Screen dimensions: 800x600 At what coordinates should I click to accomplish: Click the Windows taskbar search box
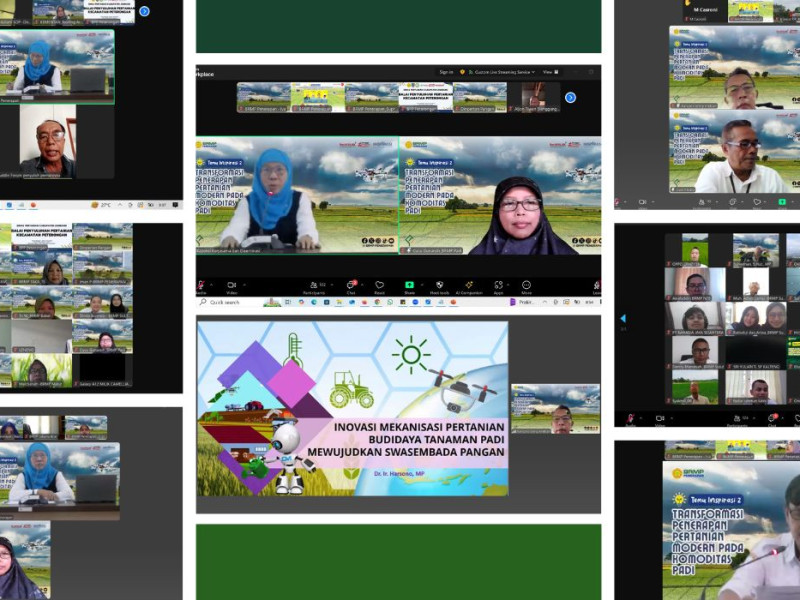coord(225,302)
